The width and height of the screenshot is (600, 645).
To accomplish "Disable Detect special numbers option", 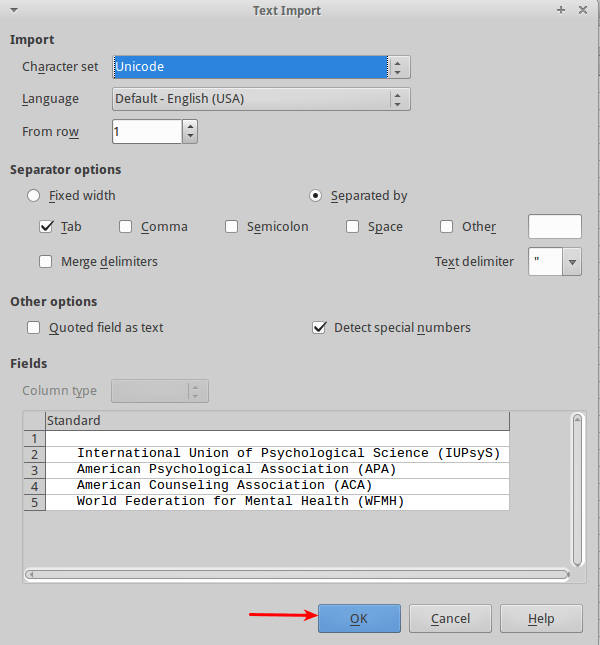I will point(319,327).
